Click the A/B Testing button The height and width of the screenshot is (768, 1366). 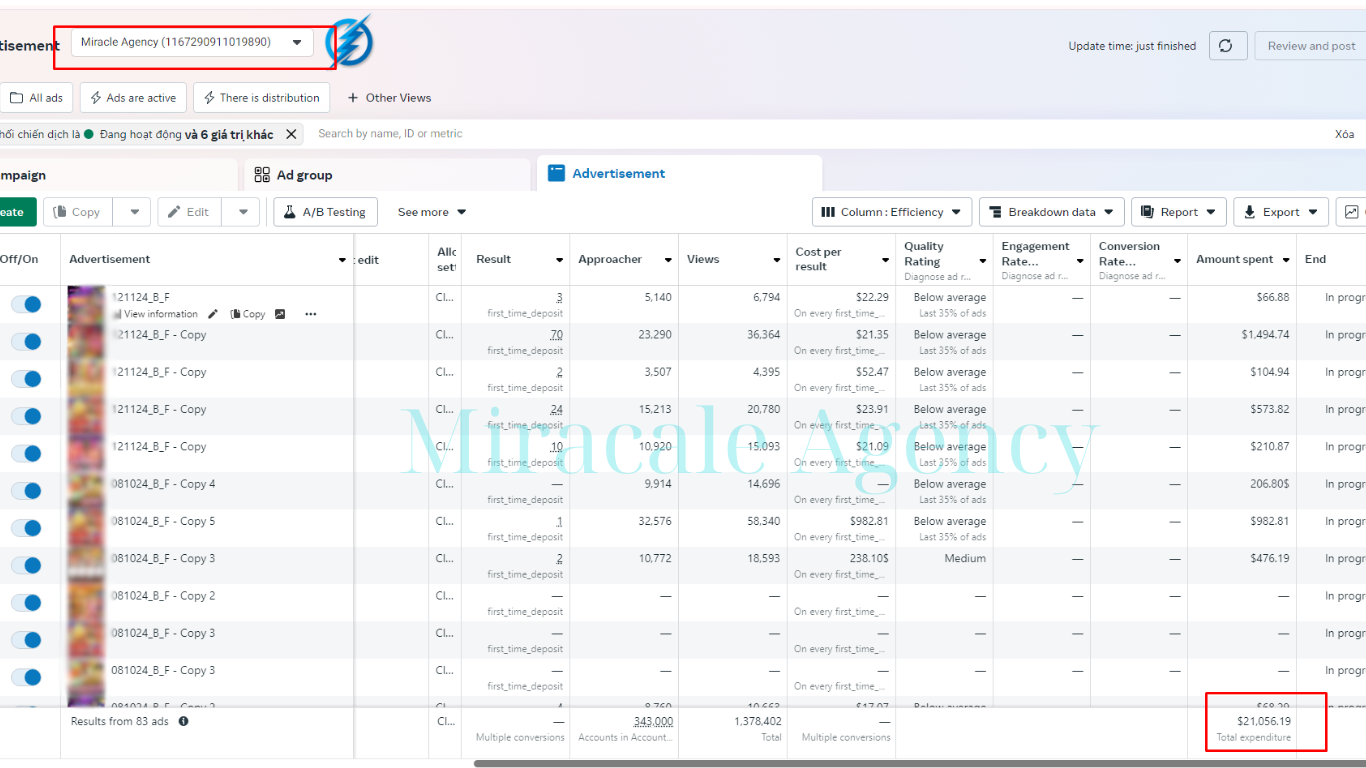[x=325, y=212]
